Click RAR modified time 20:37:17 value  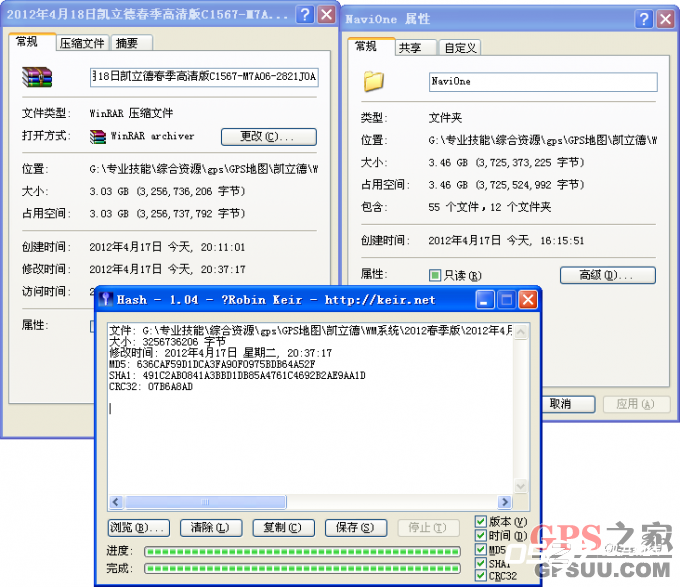tap(167, 269)
